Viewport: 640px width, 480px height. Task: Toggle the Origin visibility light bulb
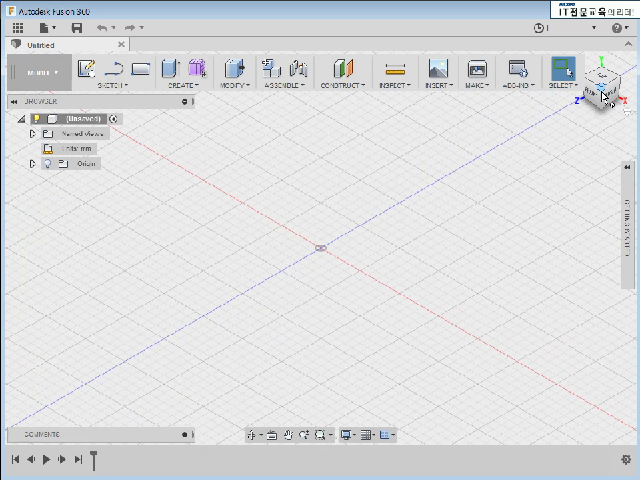tap(48, 164)
